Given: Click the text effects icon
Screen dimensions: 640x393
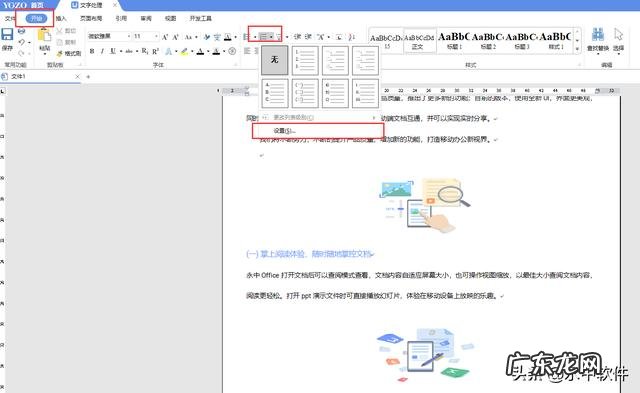Looking at the screenshot, I should tap(168, 51).
